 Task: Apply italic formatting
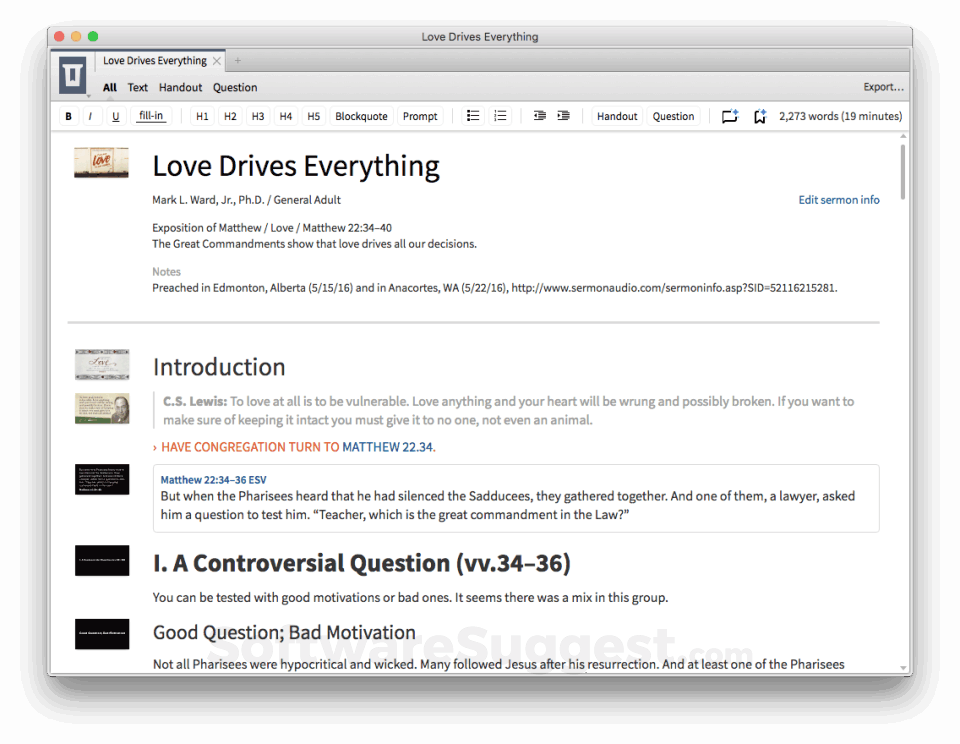click(x=92, y=116)
